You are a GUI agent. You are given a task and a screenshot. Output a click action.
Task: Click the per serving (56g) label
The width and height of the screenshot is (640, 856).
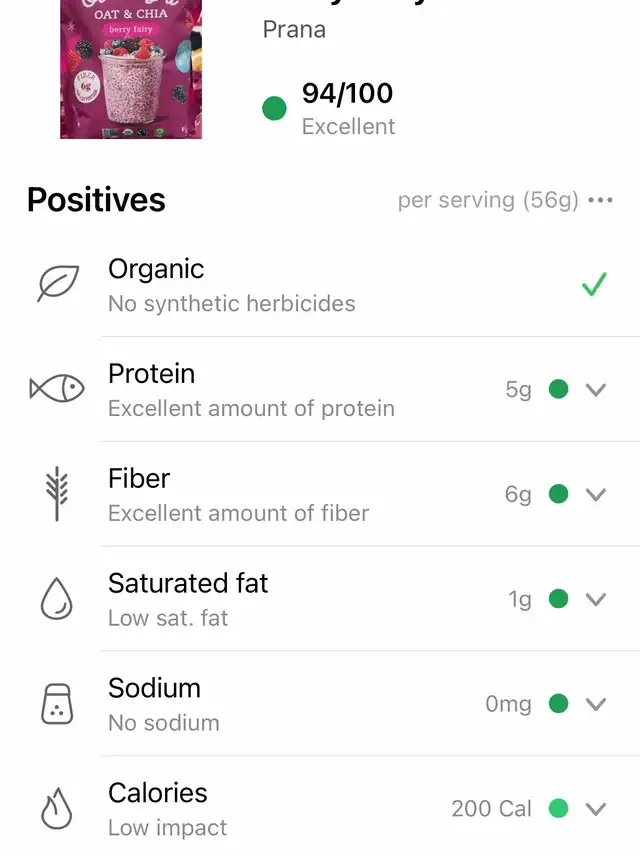pyautogui.click(x=488, y=200)
